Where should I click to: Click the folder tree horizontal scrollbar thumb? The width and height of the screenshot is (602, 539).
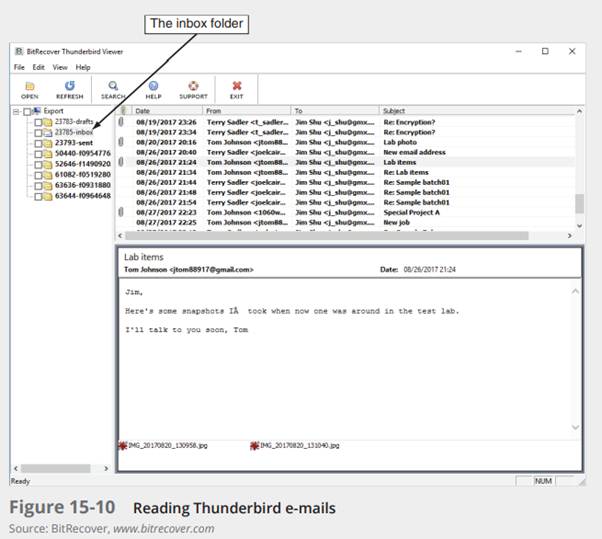click(x=56, y=468)
